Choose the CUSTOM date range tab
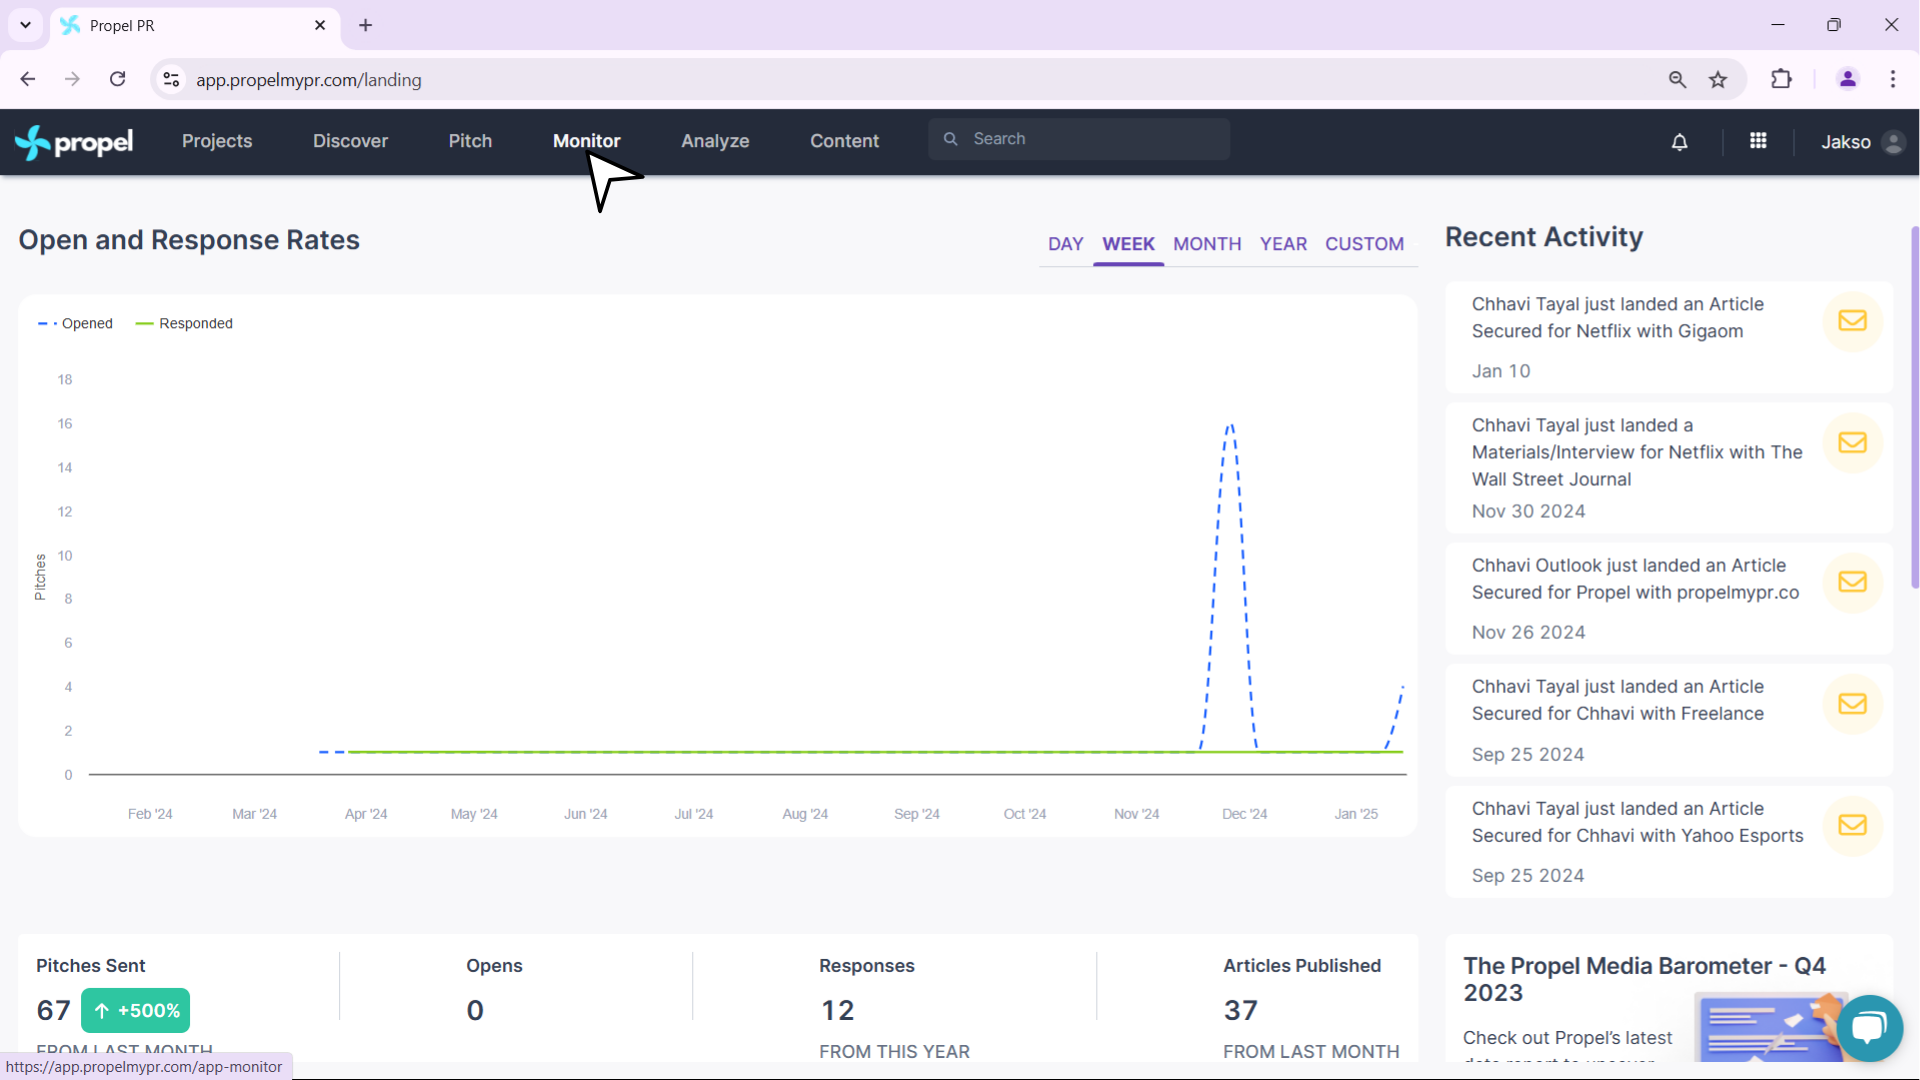This screenshot has width=1920, height=1080. coord(1364,244)
